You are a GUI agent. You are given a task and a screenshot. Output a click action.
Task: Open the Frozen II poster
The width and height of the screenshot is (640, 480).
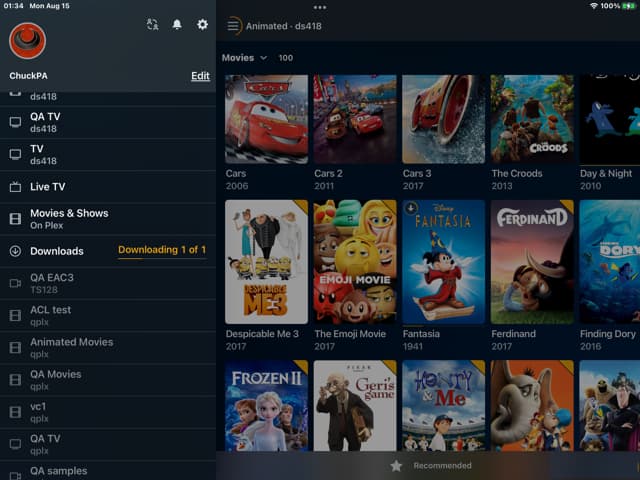(266, 405)
